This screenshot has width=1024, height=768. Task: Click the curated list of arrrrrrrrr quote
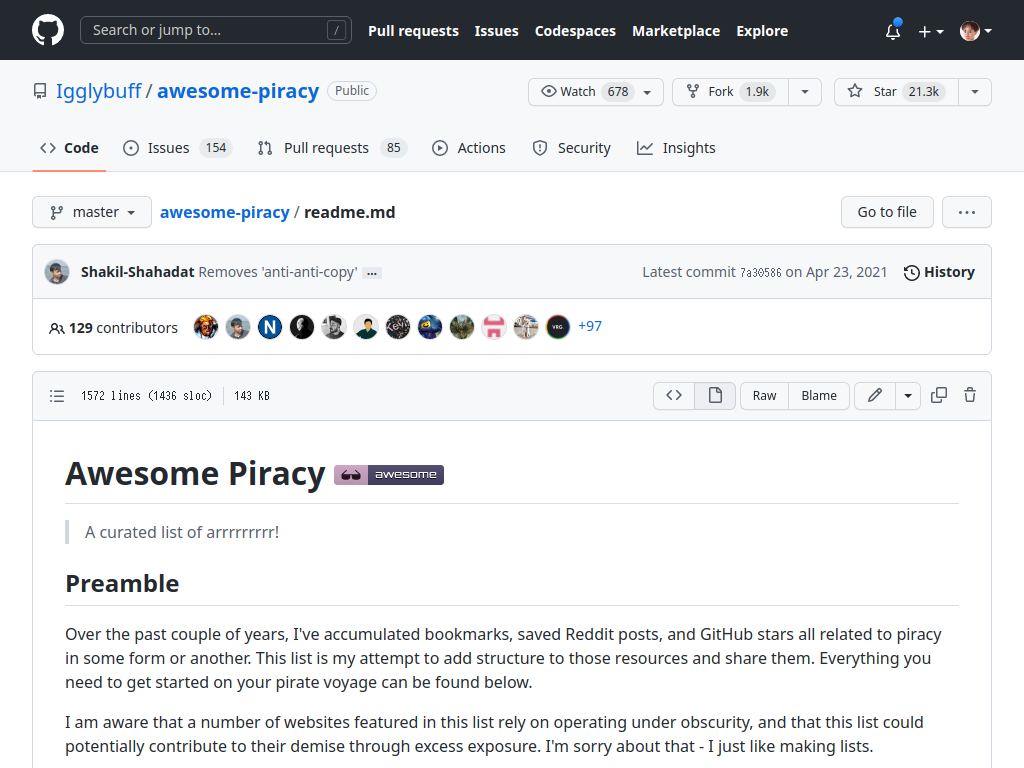point(182,532)
